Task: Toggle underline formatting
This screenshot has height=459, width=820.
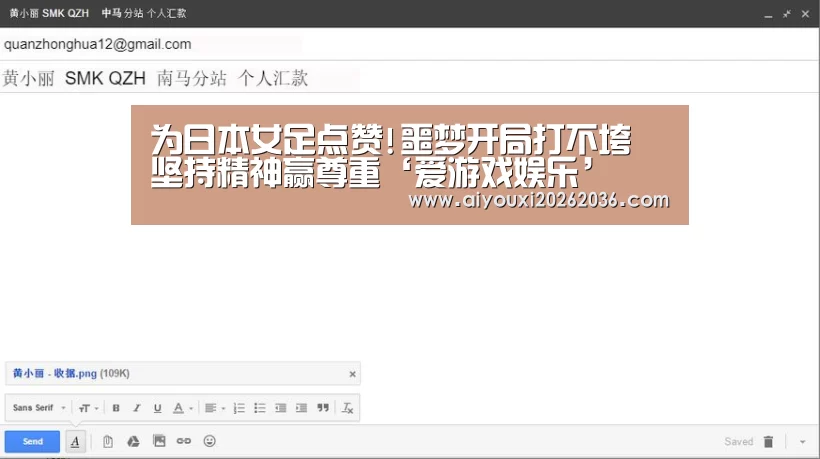Action: point(157,408)
